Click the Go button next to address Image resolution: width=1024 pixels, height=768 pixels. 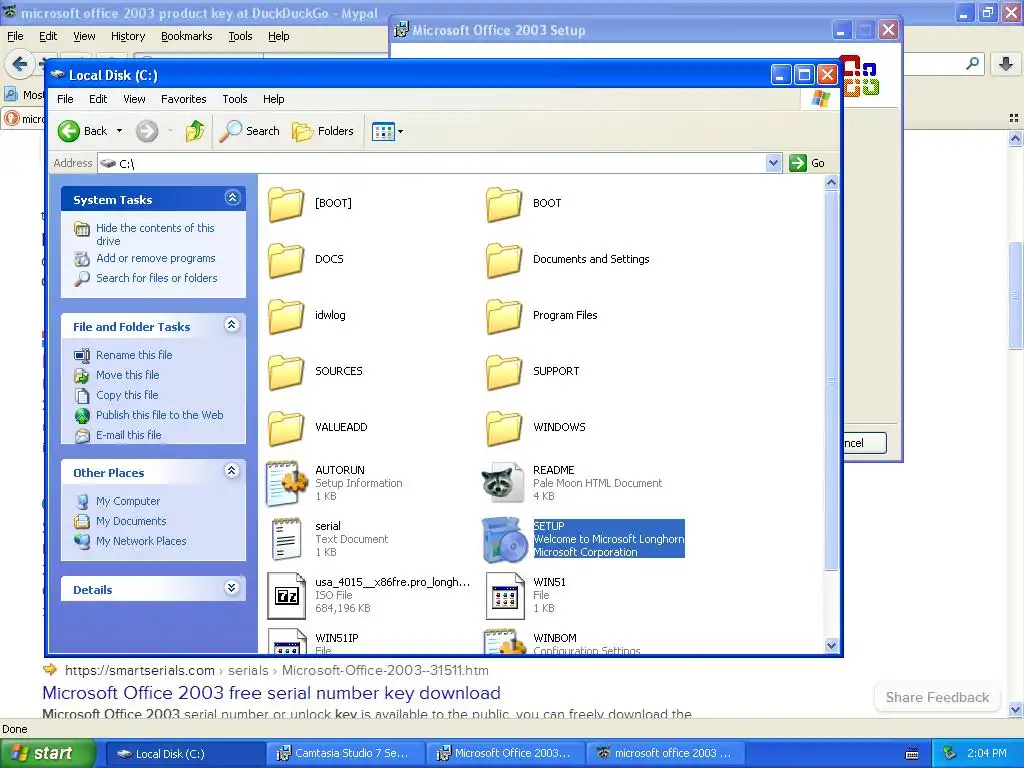[x=807, y=163]
